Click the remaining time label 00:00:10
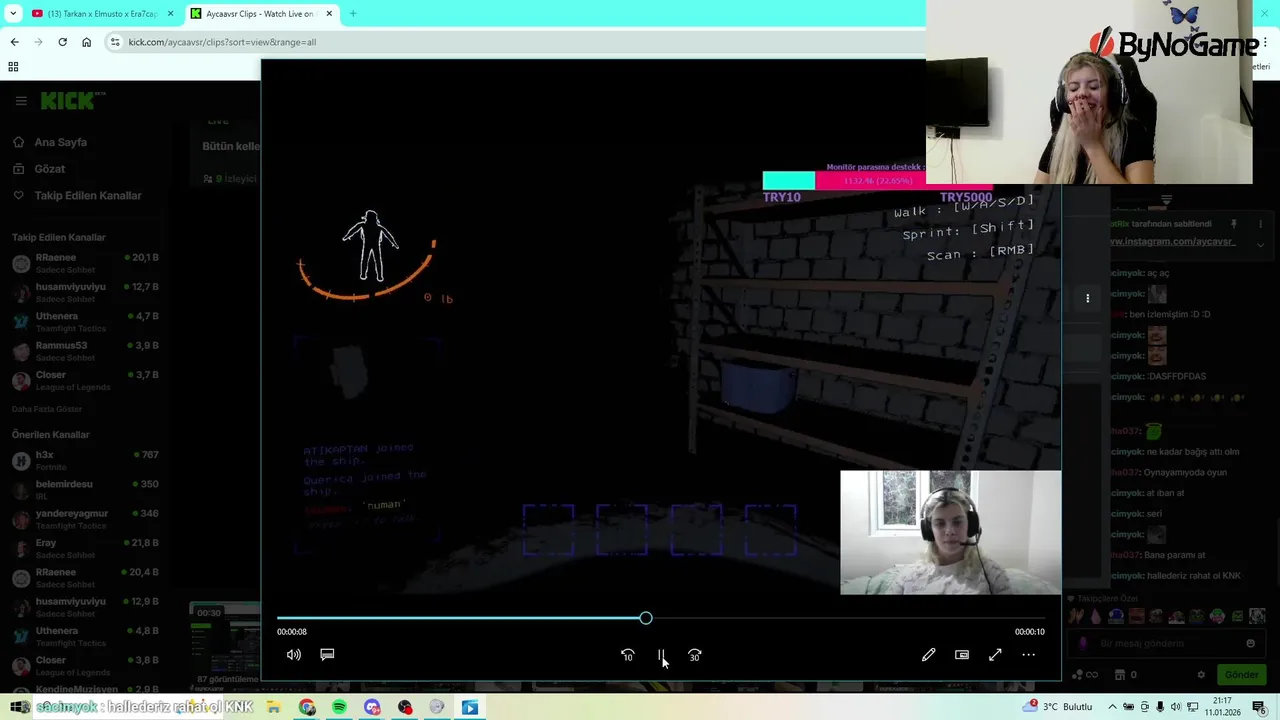Screen dimensions: 1280x720 click(1030, 632)
